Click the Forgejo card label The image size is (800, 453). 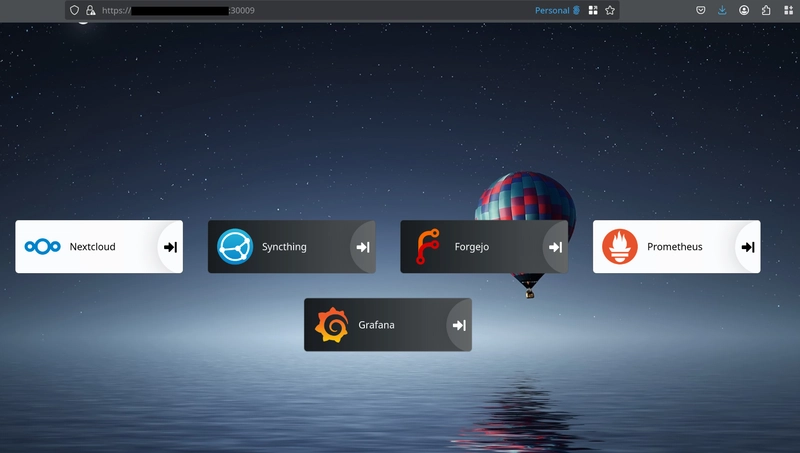[x=471, y=247]
